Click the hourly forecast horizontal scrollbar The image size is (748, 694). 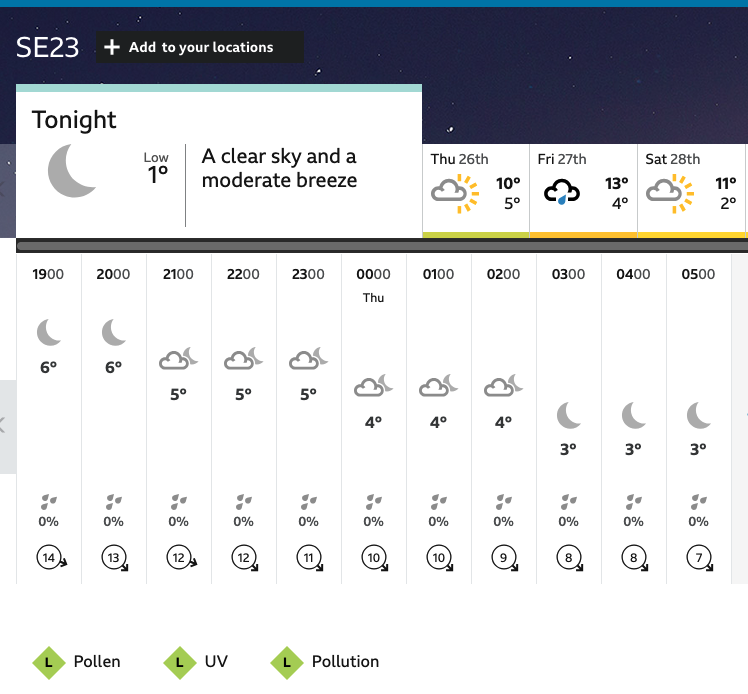(x=380, y=246)
